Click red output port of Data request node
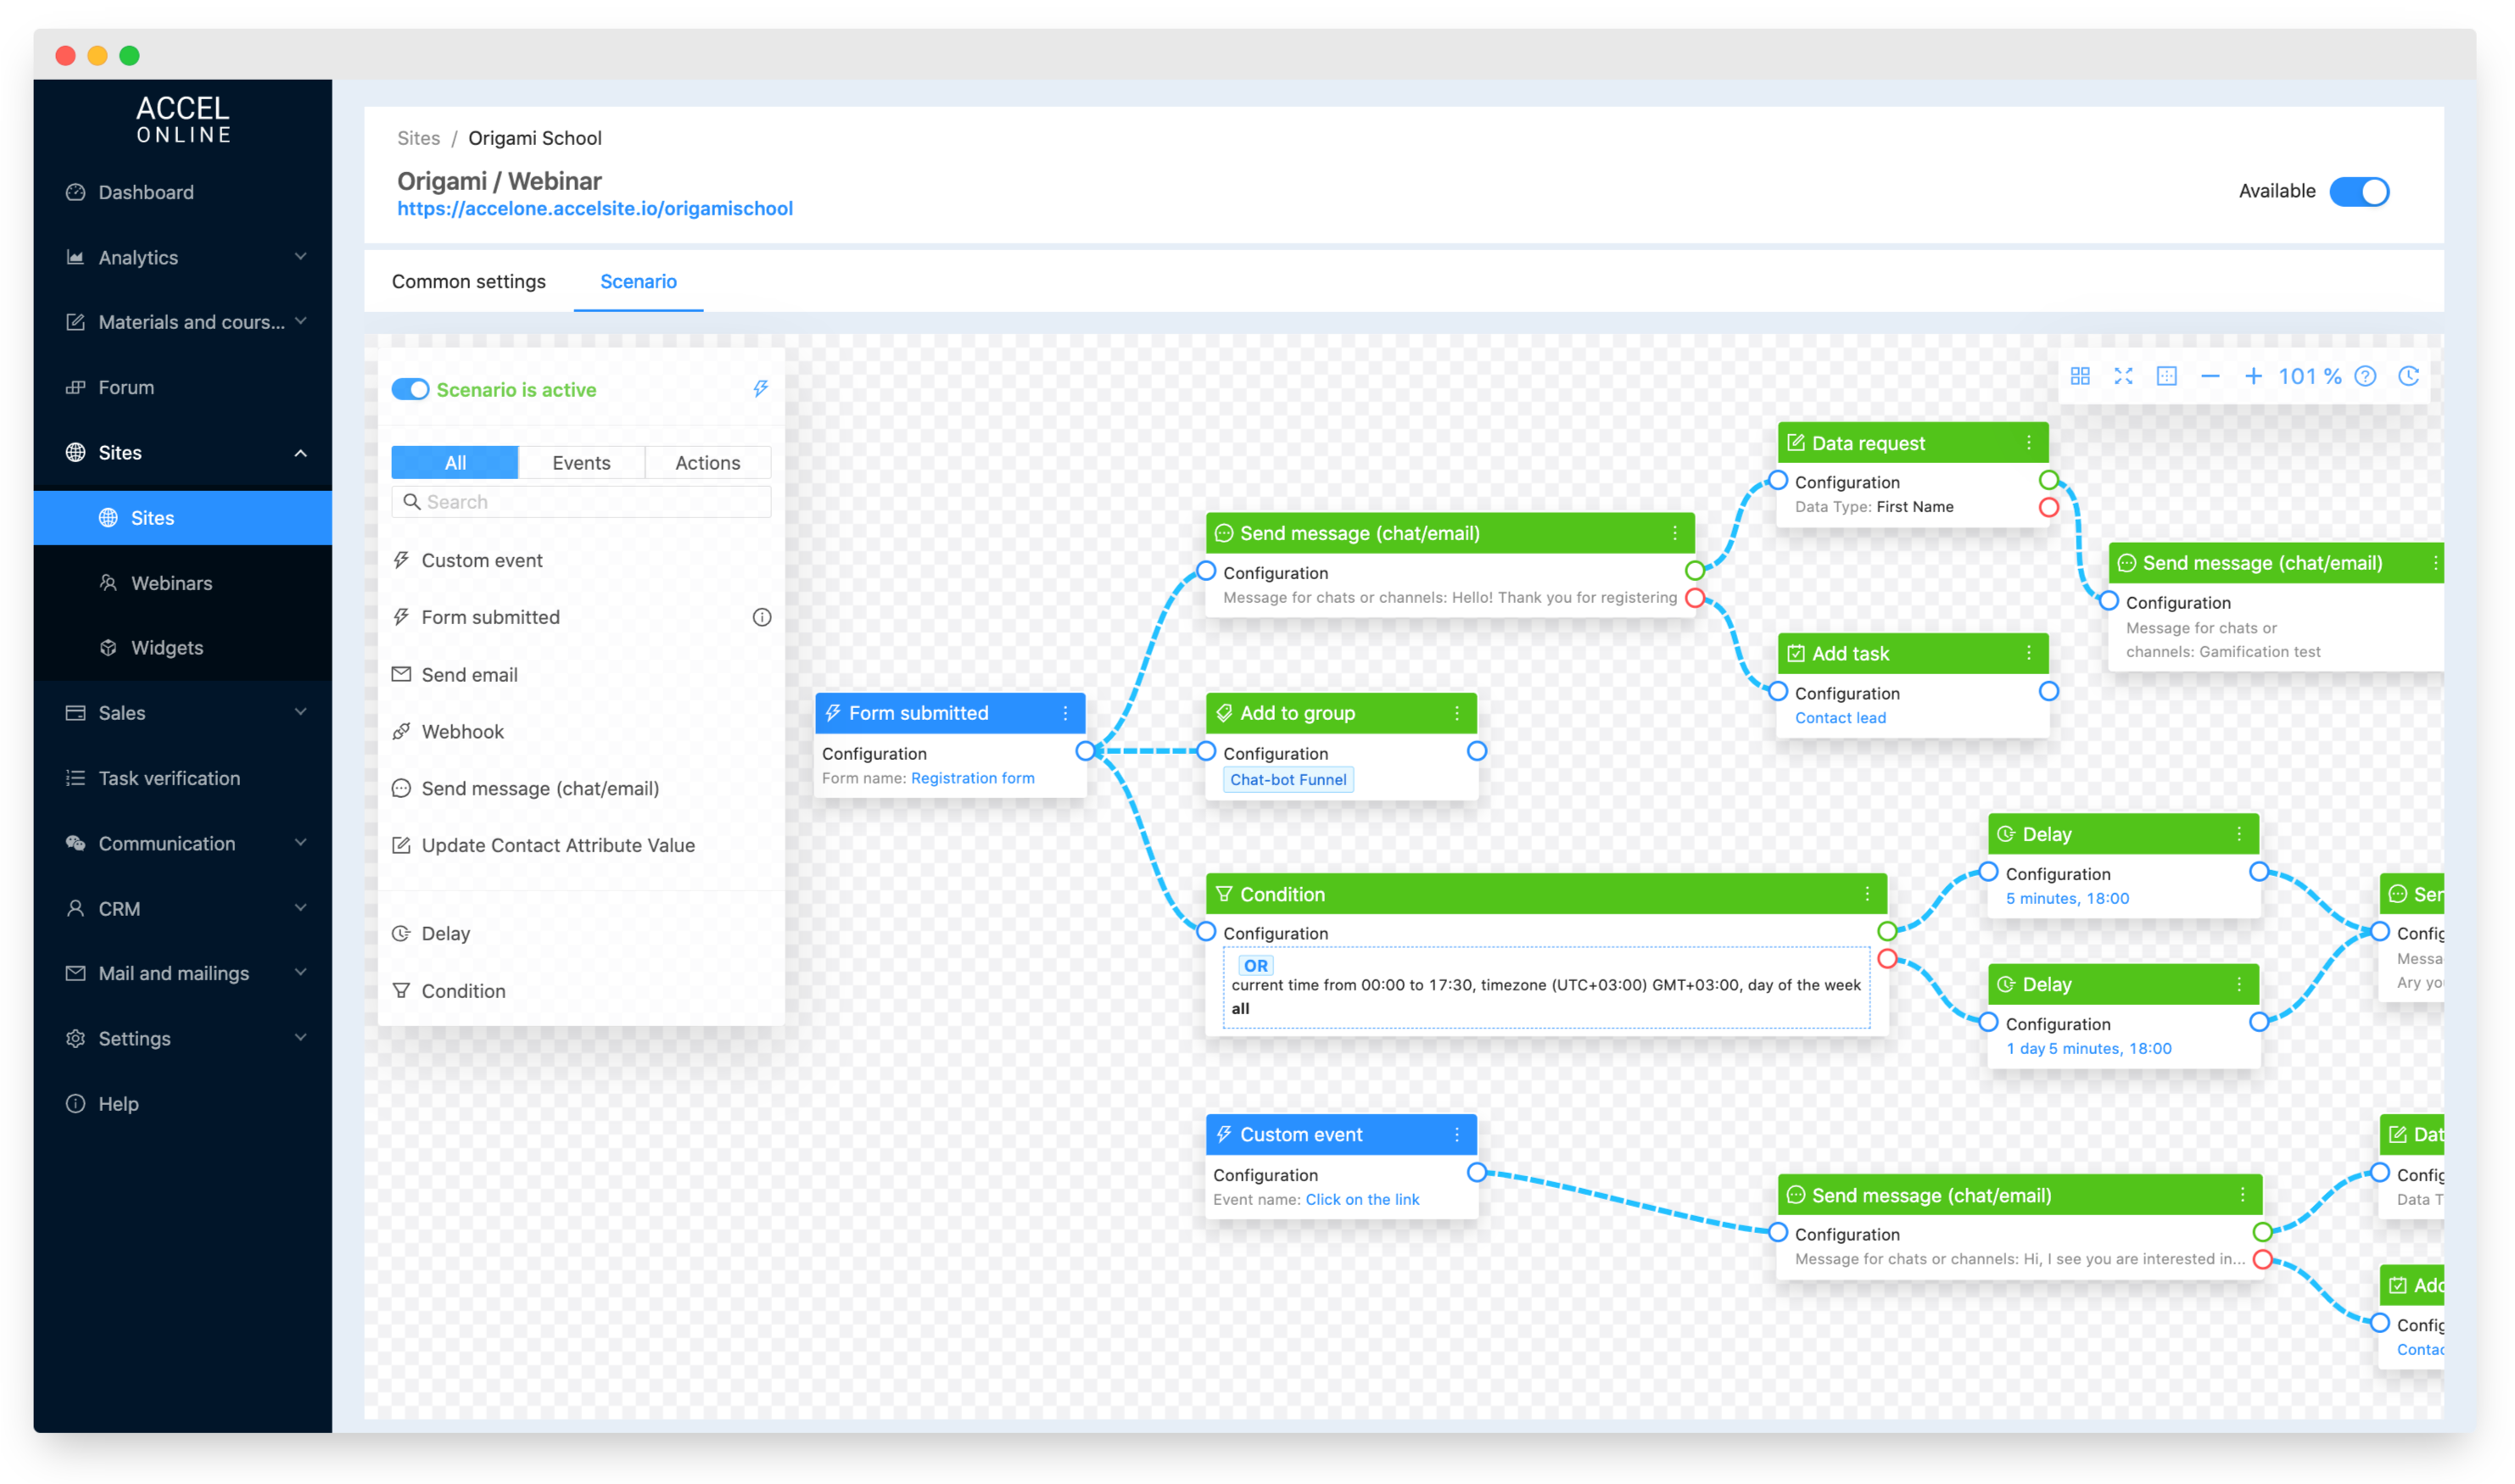The image size is (2515, 1484). tap(2049, 508)
